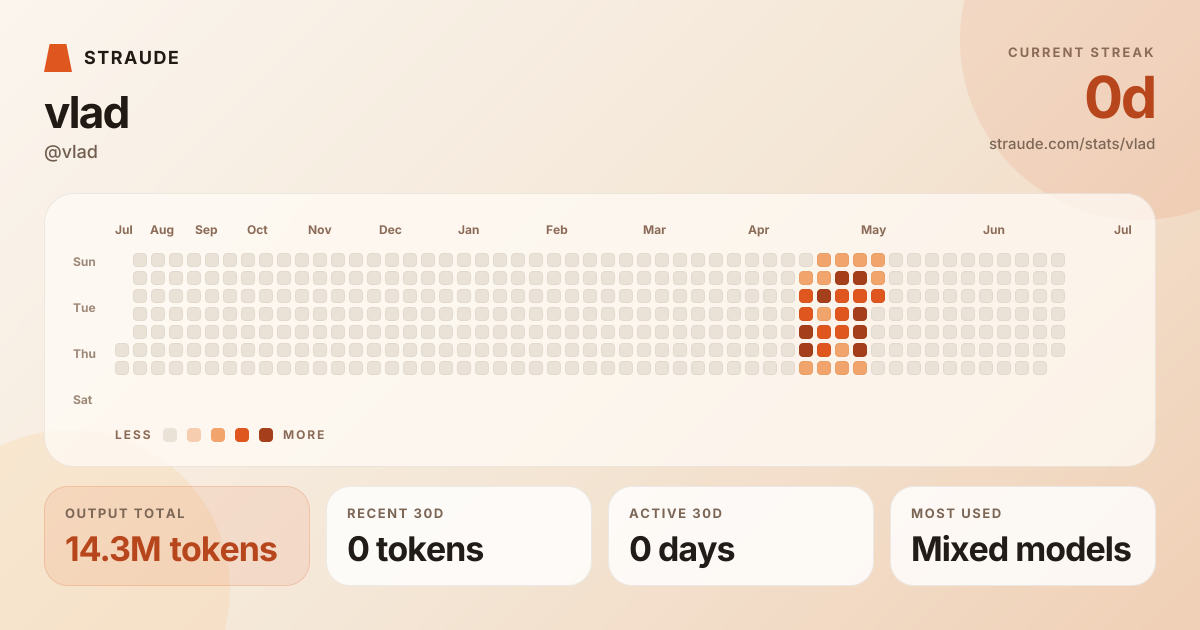Open the Output Total 14.3M tokens card

(x=177, y=536)
